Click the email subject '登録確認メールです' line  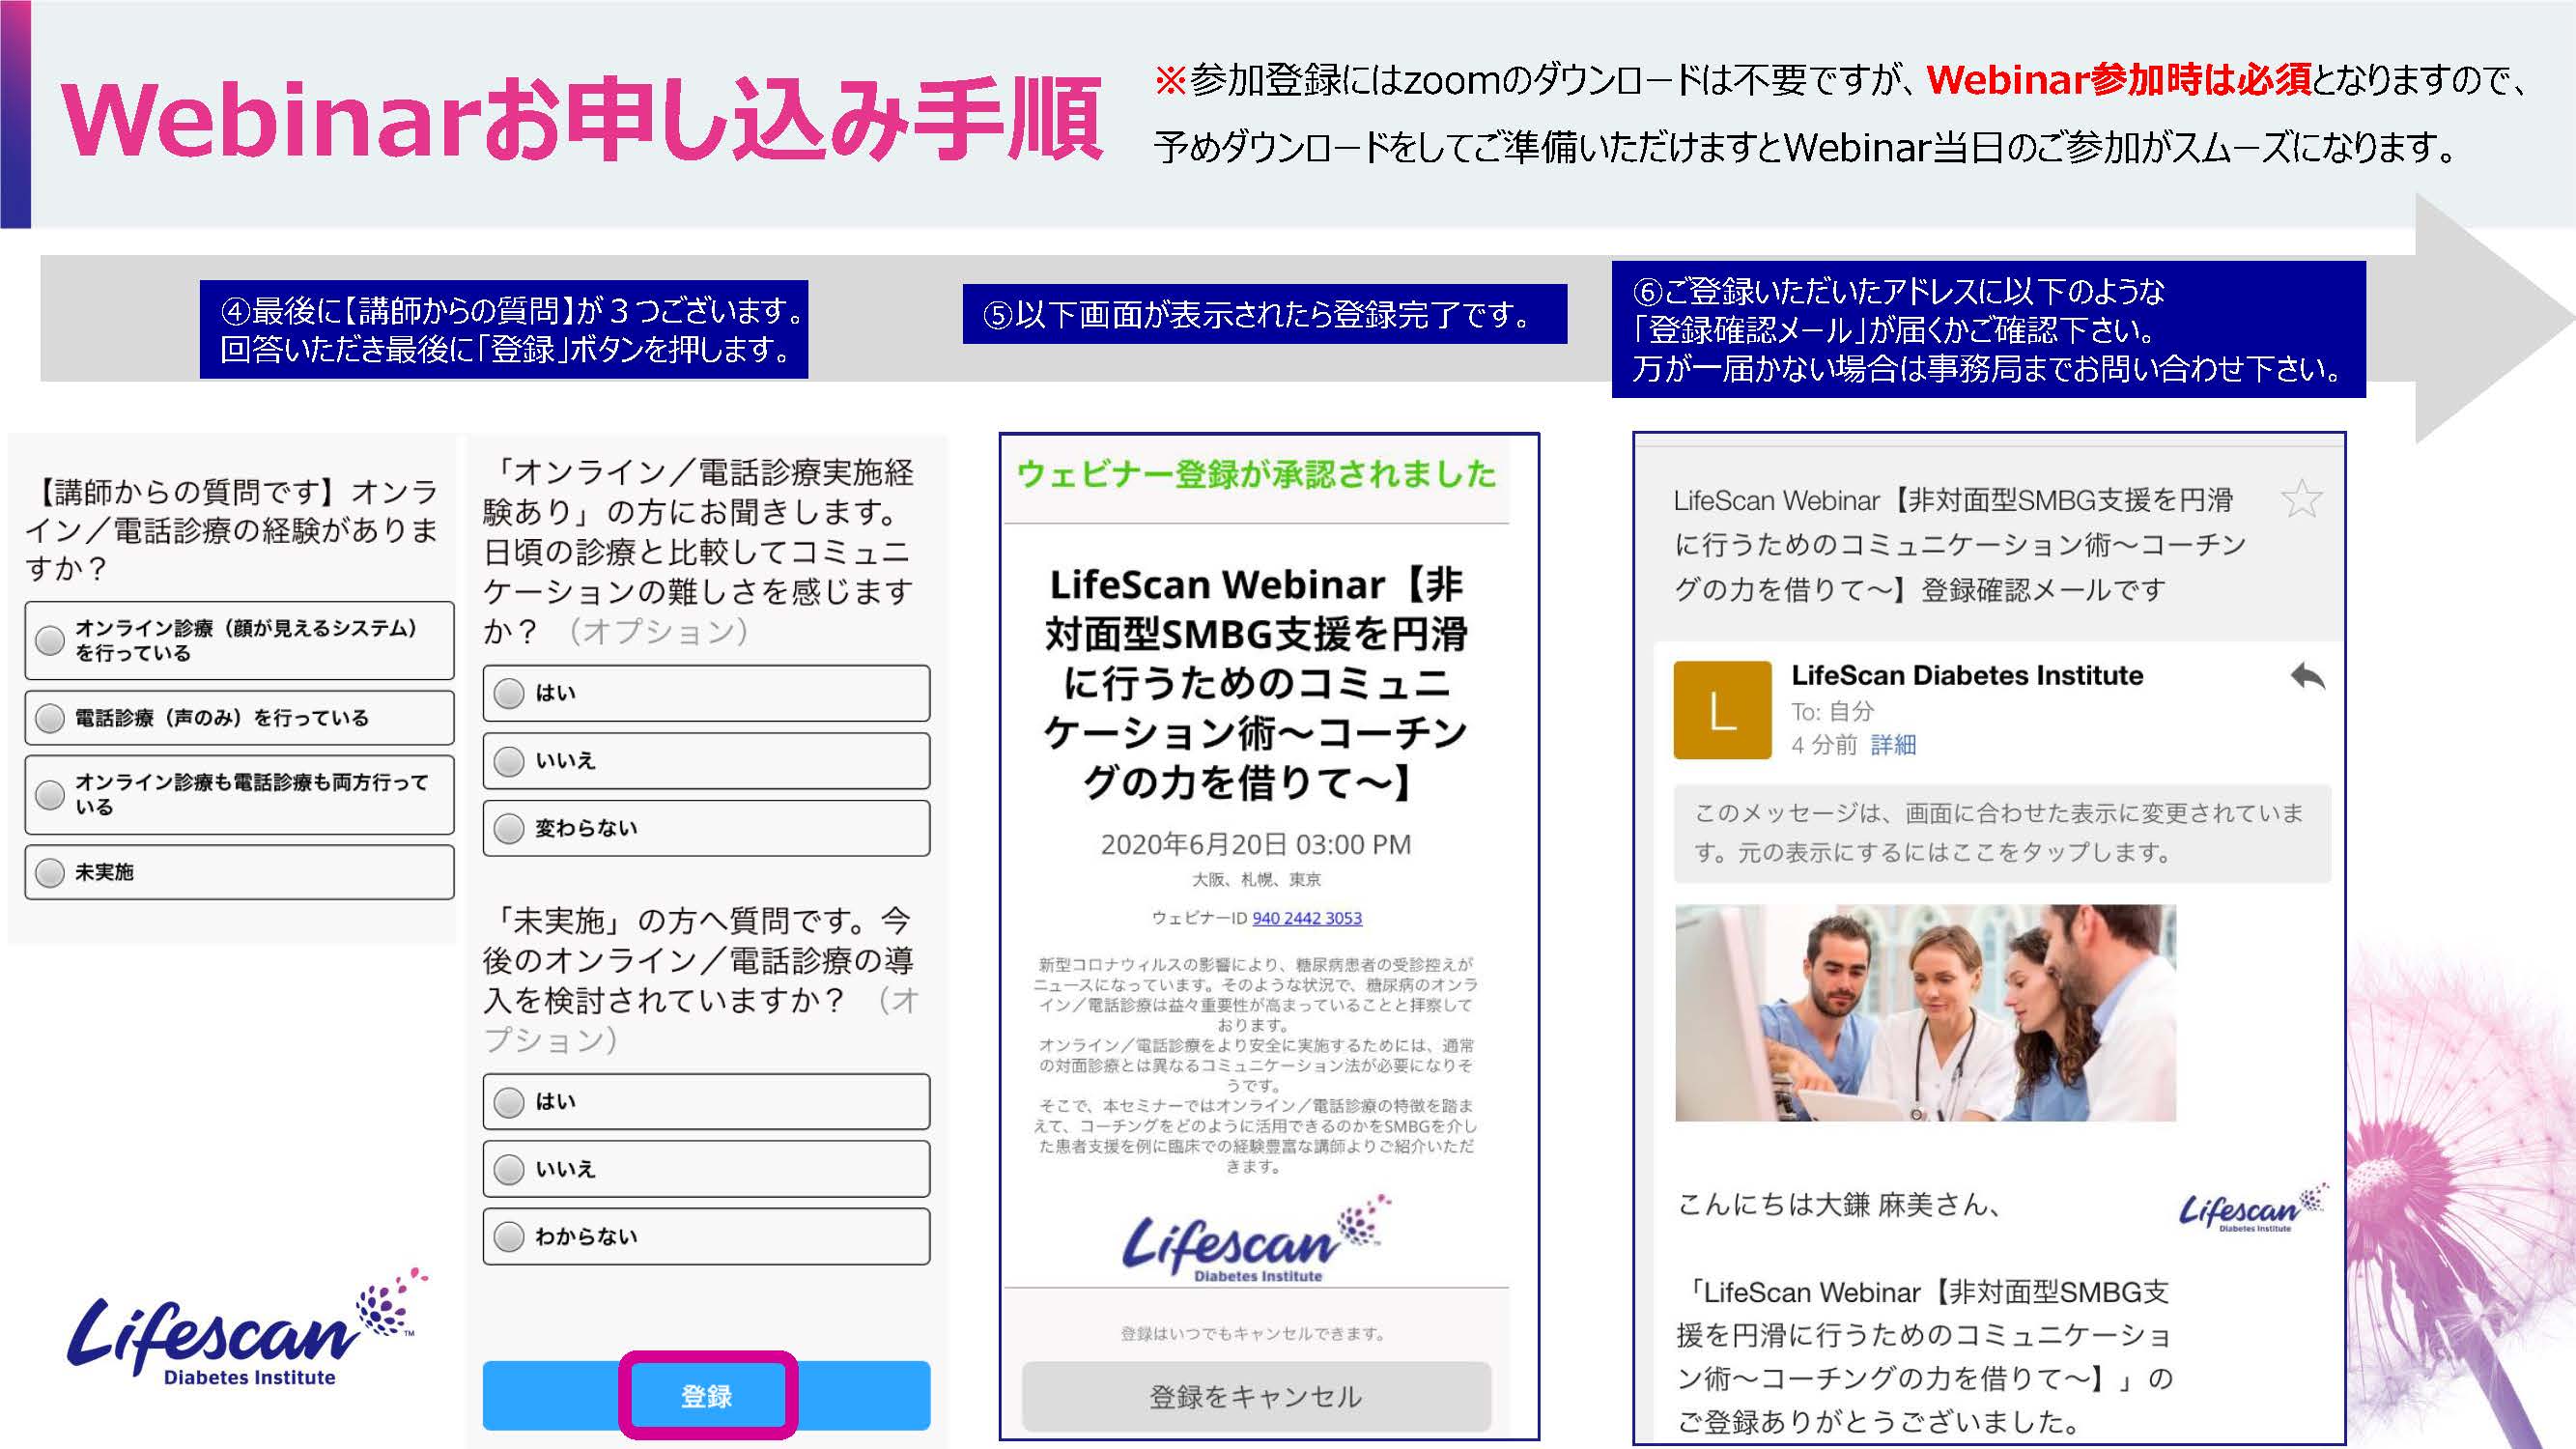click(2043, 590)
